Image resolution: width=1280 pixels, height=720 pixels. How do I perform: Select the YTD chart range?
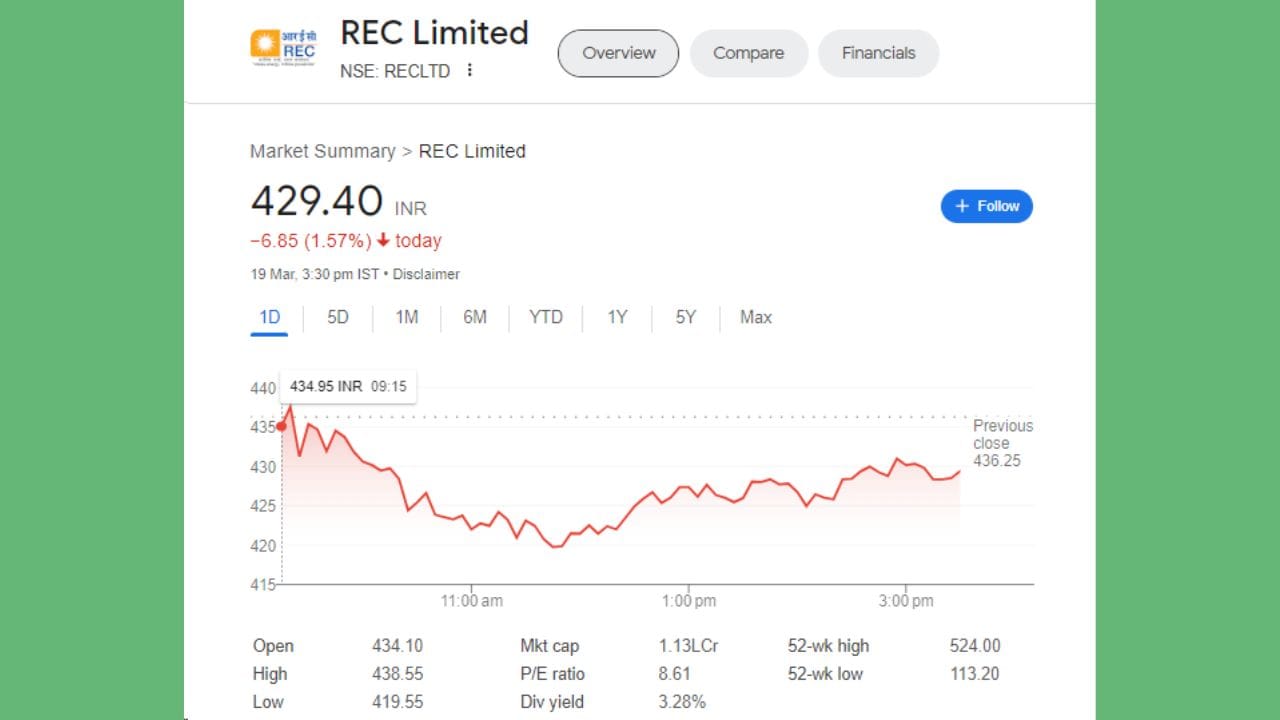point(545,317)
